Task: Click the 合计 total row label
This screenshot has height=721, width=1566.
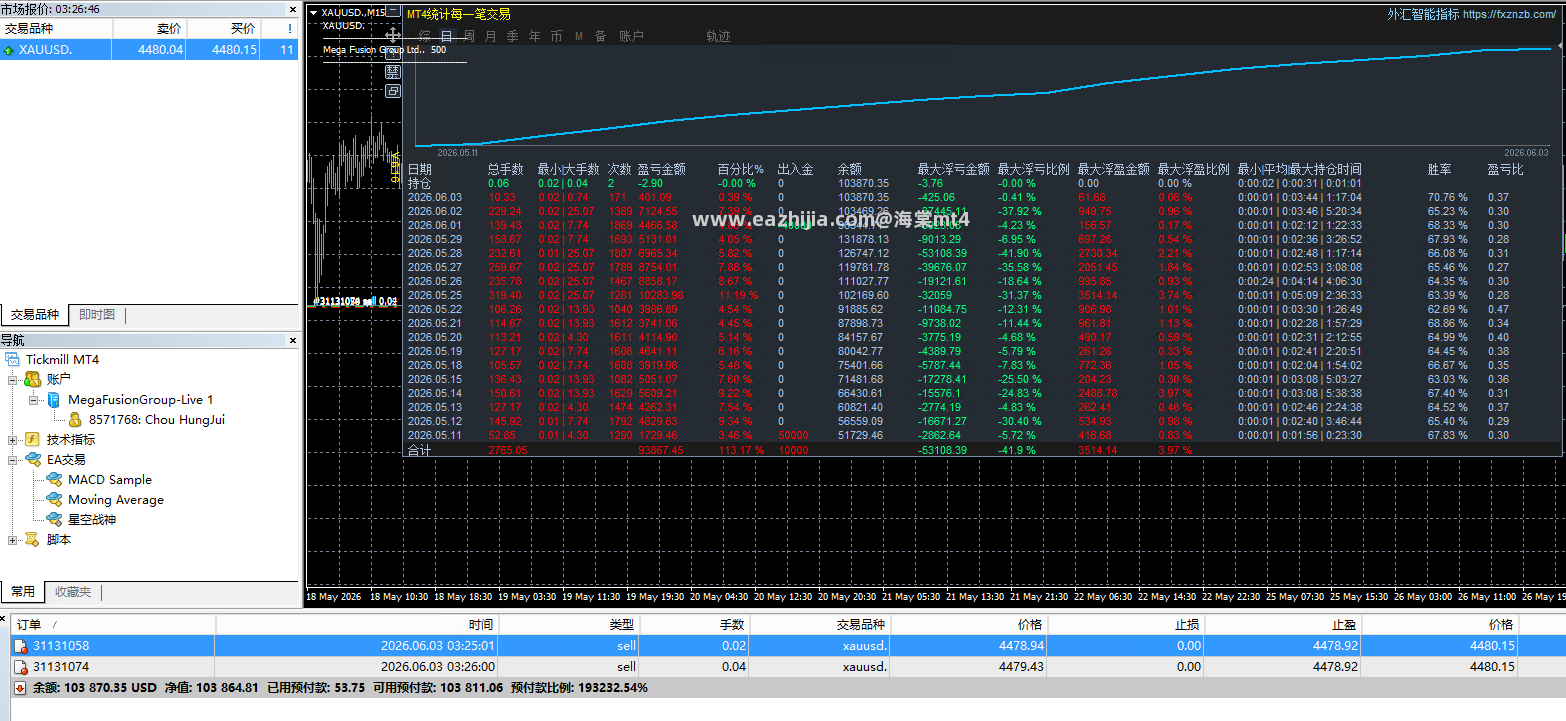Action: [x=419, y=450]
